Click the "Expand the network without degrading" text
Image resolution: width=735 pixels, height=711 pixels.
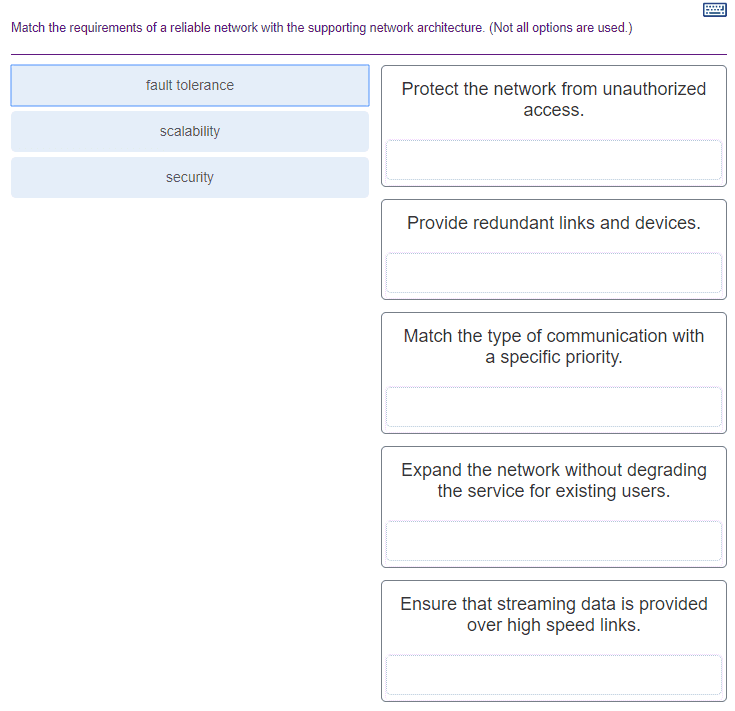[553, 470]
